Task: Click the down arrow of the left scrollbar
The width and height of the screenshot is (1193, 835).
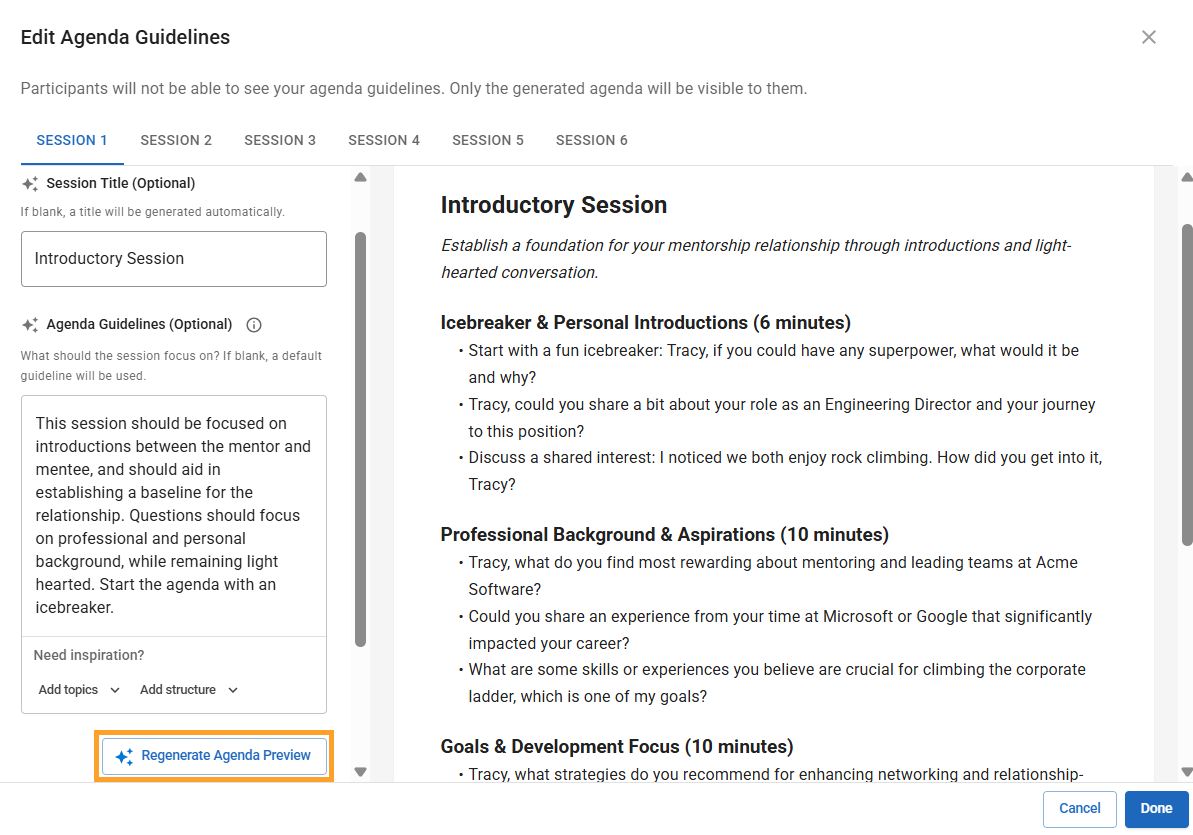Action: click(x=360, y=771)
